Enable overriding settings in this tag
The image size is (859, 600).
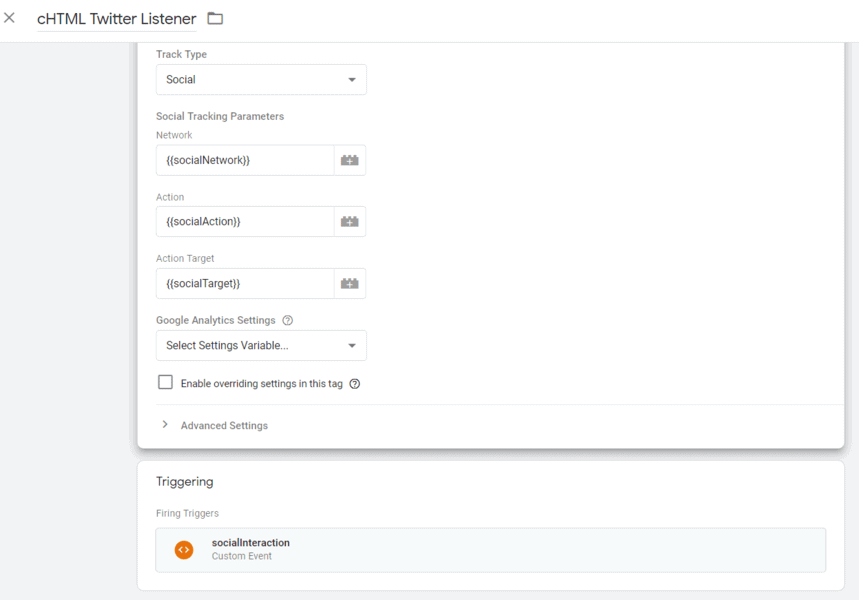[x=166, y=382]
